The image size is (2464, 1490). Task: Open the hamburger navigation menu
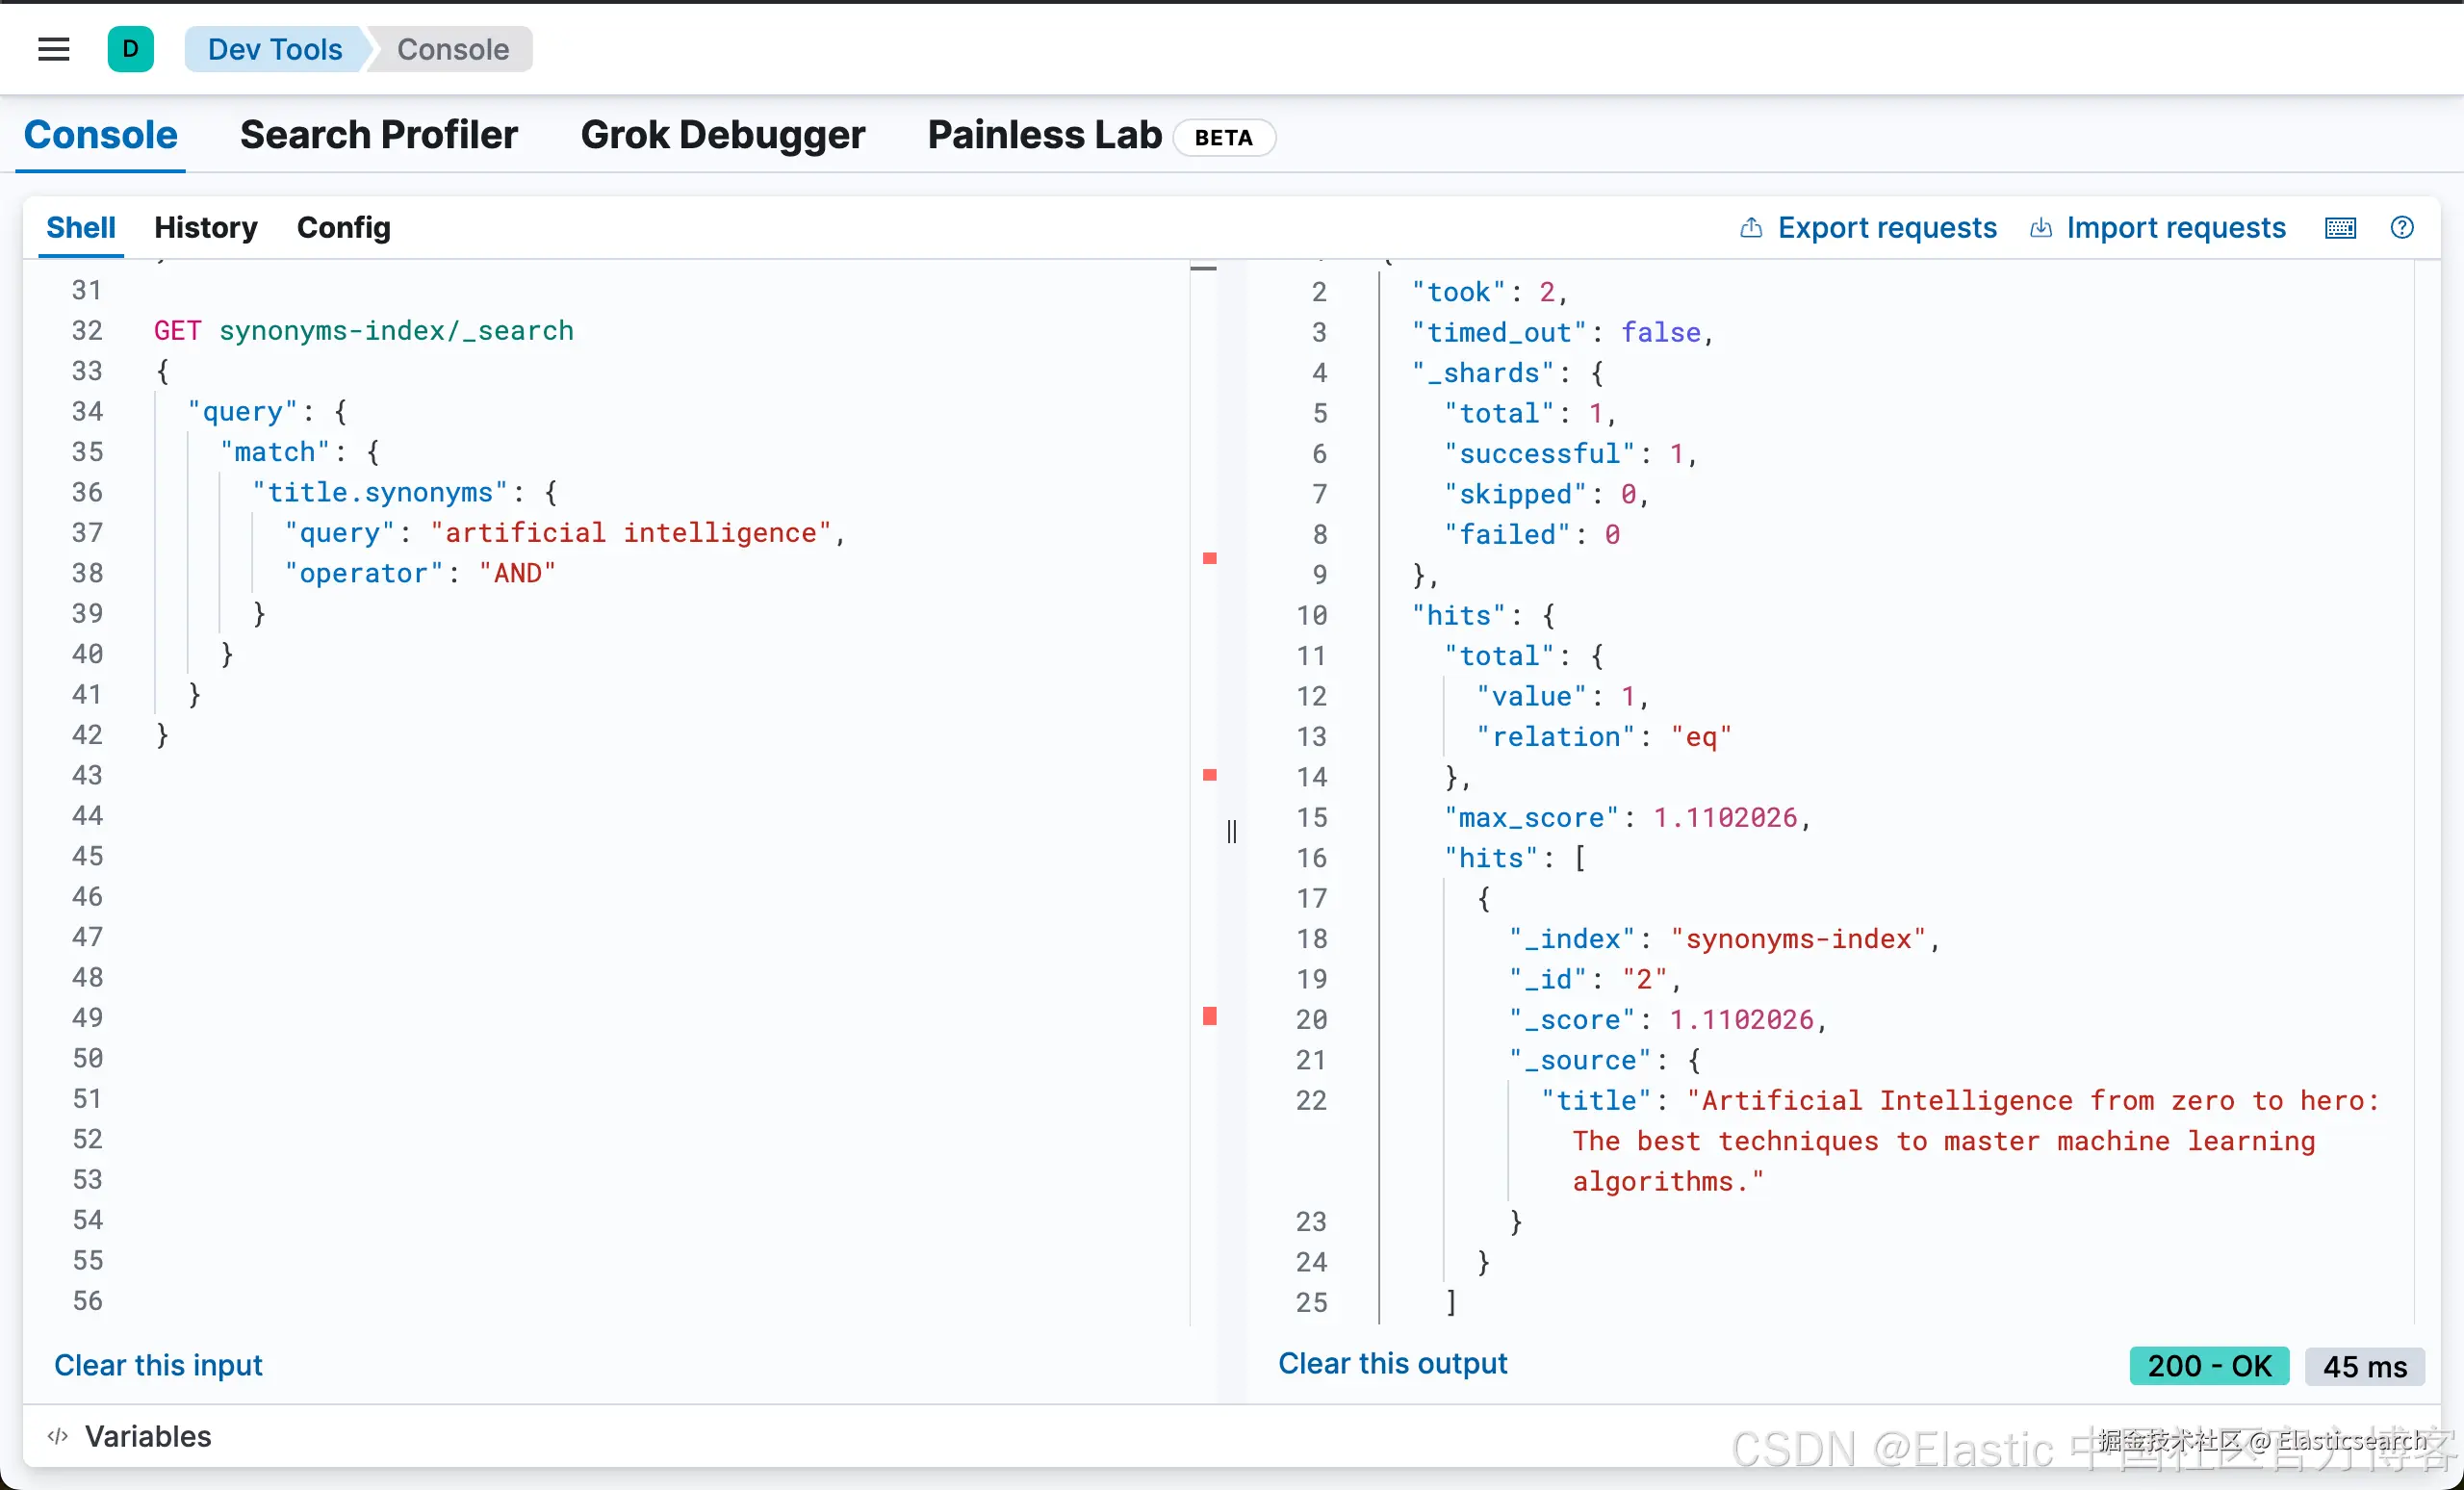pos(54,49)
